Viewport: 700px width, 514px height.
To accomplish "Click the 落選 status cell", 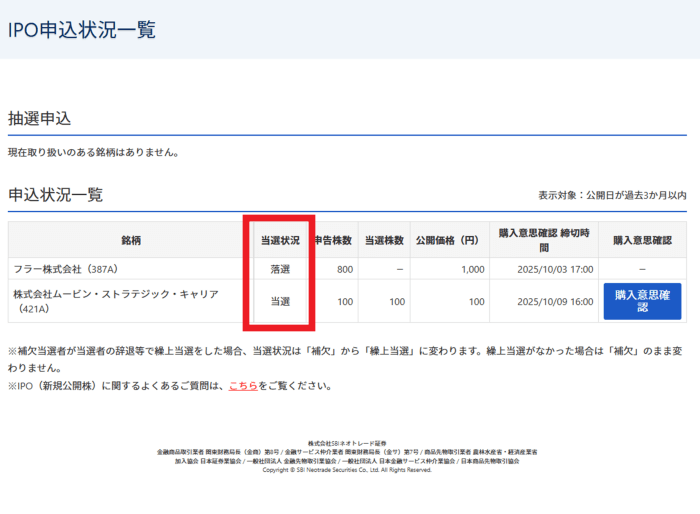I will click(280, 269).
